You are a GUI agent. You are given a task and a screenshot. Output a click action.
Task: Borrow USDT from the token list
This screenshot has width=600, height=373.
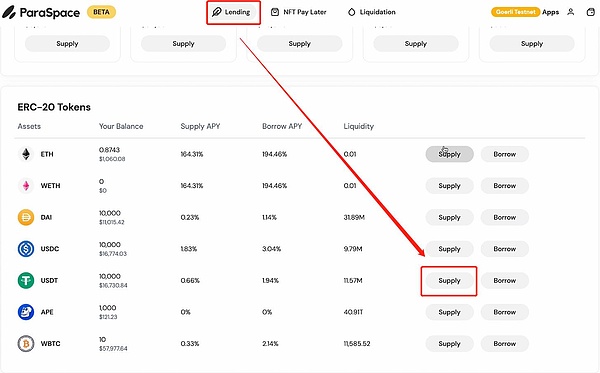(x=505, y=280)
